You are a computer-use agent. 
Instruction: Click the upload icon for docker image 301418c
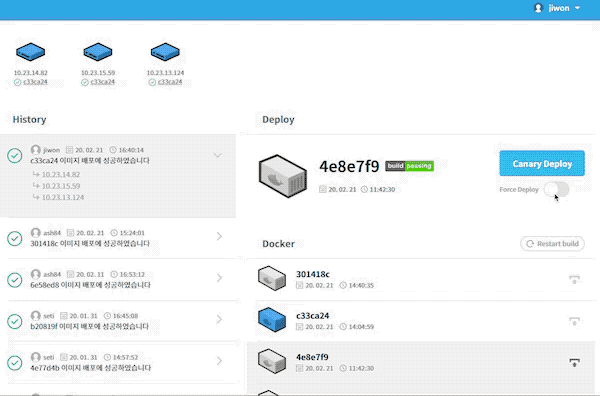574,279
